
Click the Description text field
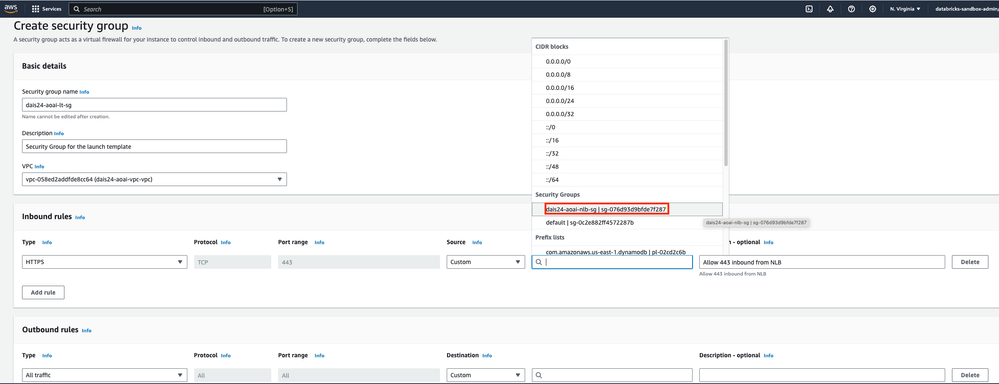click(154, 146)
